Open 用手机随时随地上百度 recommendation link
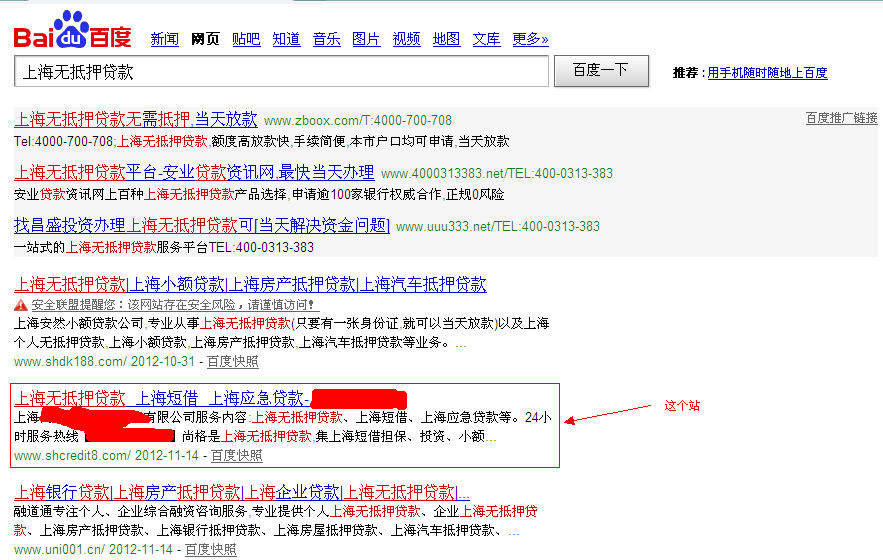 (767, 73)
